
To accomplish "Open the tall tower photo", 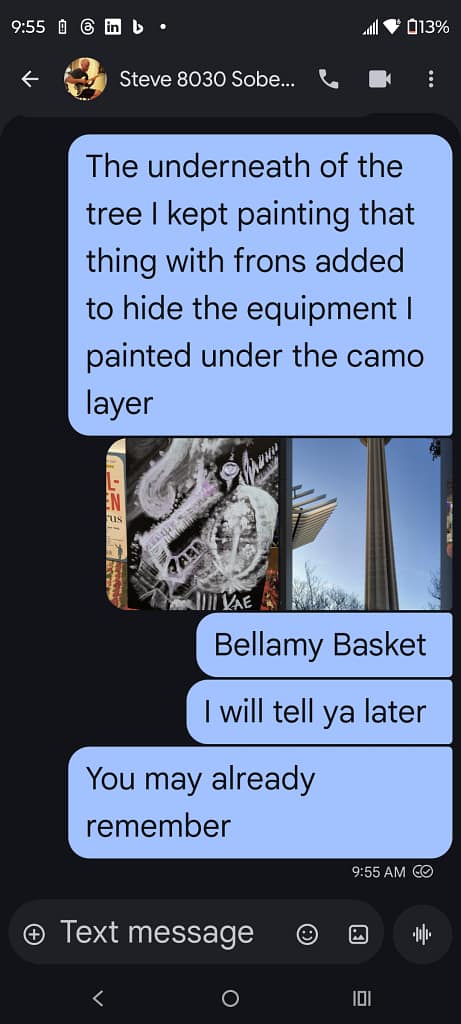I will [x=366, y=524].
